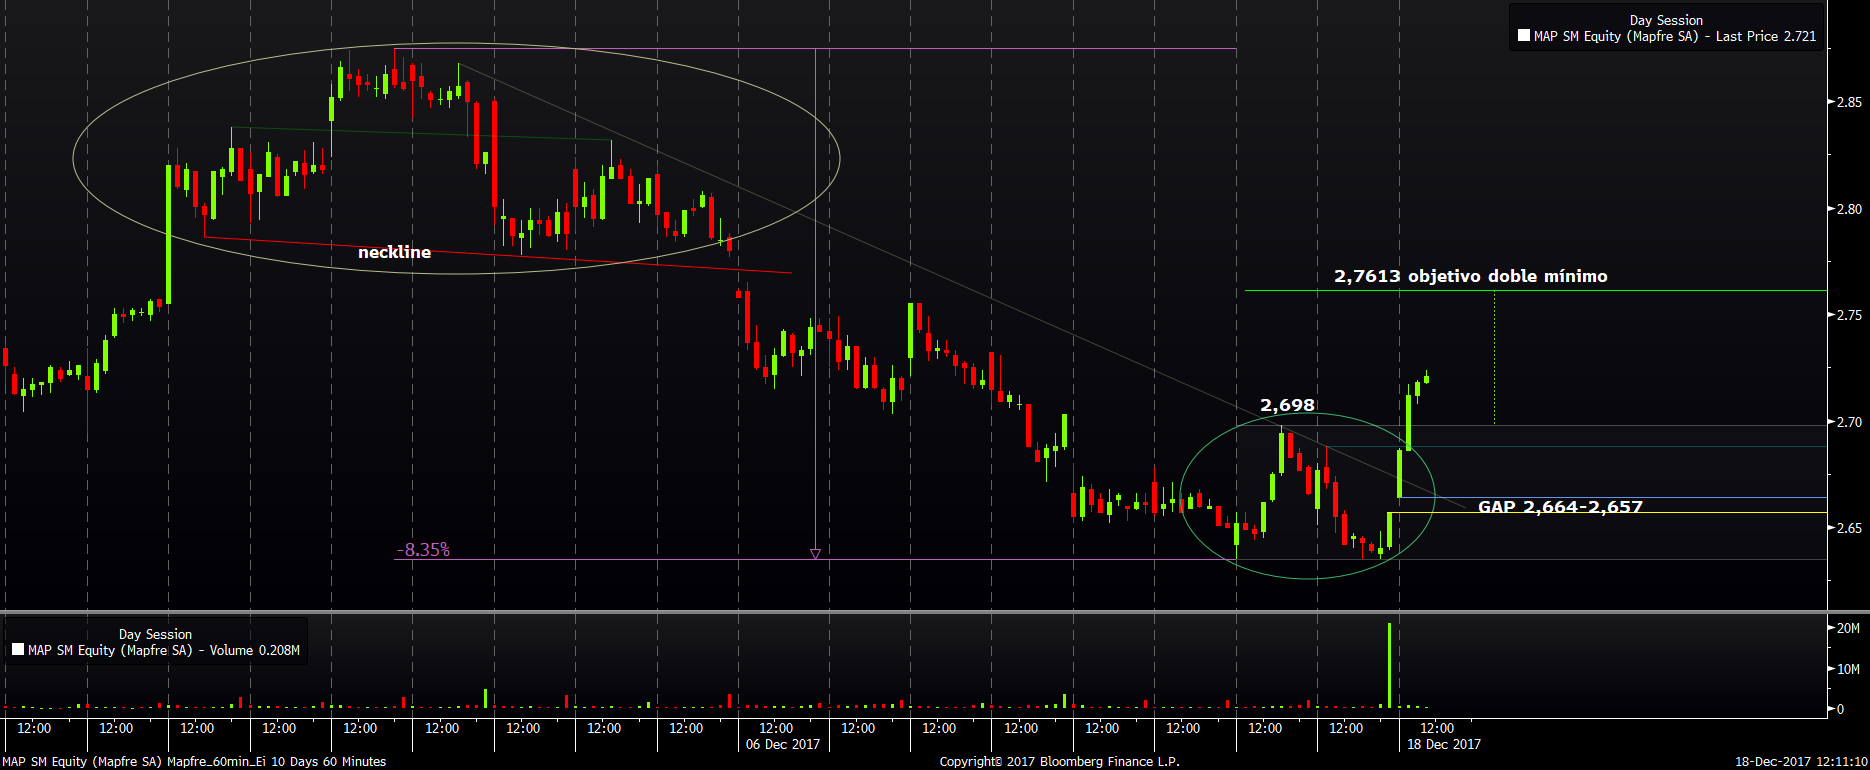Click the '-8.35%' measurement label
This screenshot has width=1870, height=770.
(x=423, y=550)
